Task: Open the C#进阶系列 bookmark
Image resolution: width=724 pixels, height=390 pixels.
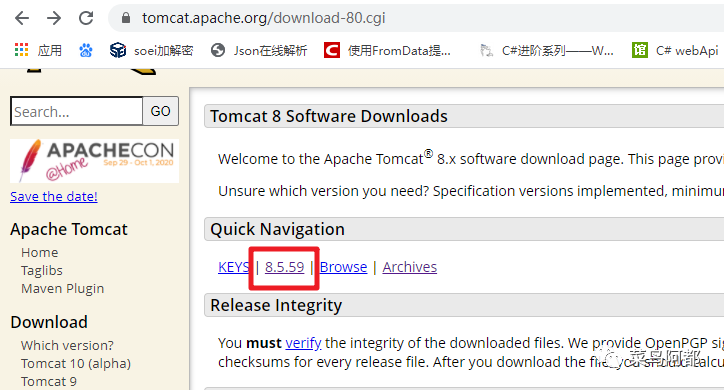Action: pos(547,50)
